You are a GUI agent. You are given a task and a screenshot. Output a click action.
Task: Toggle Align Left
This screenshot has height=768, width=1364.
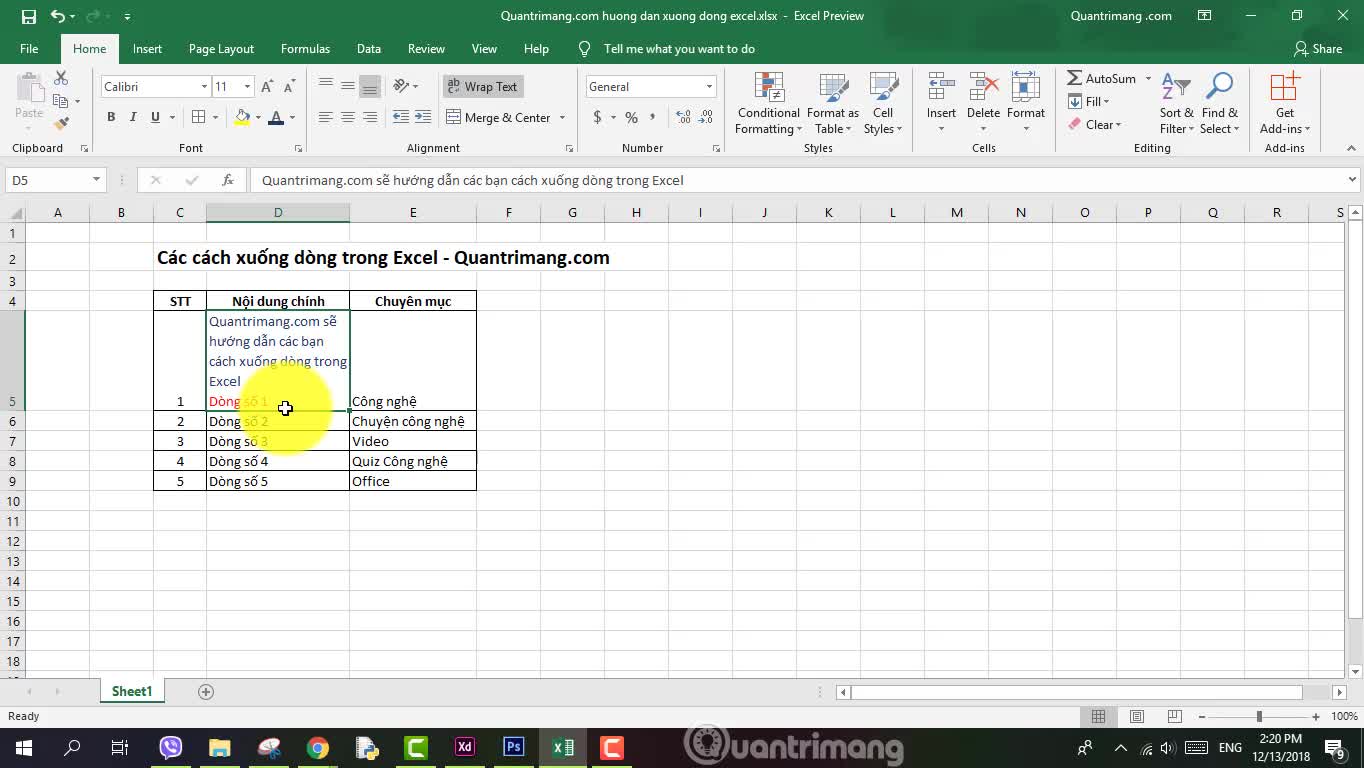pos(326,117)
